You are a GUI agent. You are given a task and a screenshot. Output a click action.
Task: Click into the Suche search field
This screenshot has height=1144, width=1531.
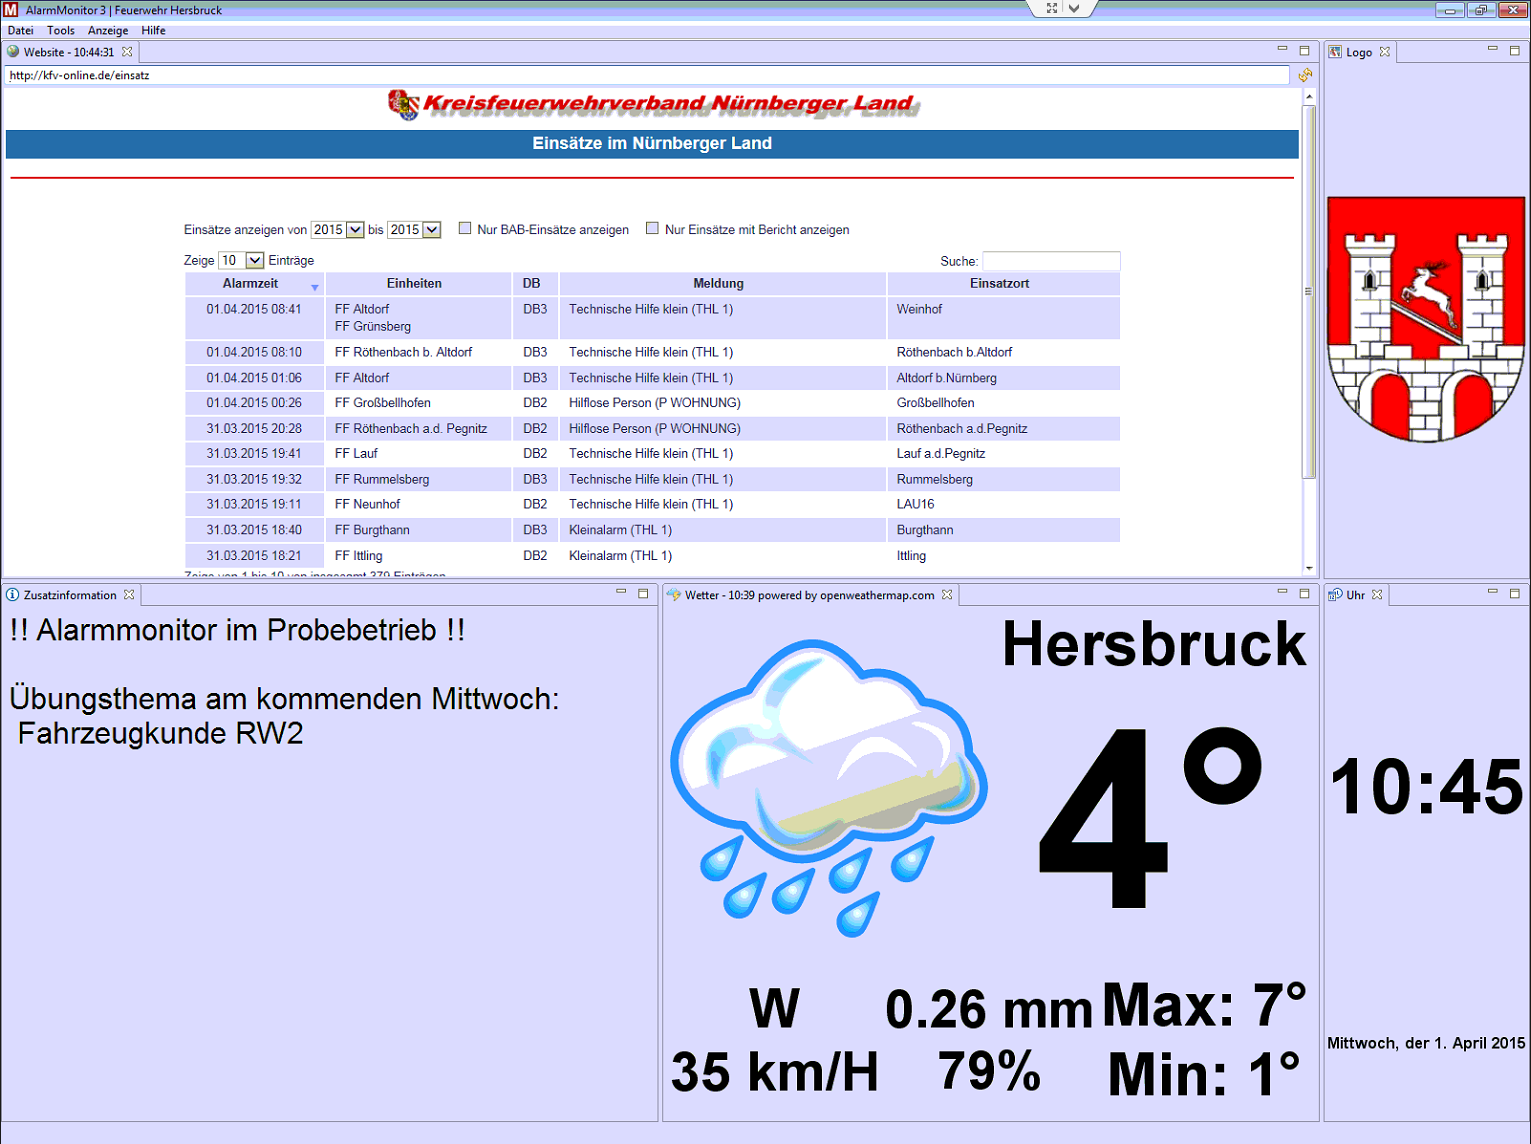pyautogui.click(x=1051, y=261)
